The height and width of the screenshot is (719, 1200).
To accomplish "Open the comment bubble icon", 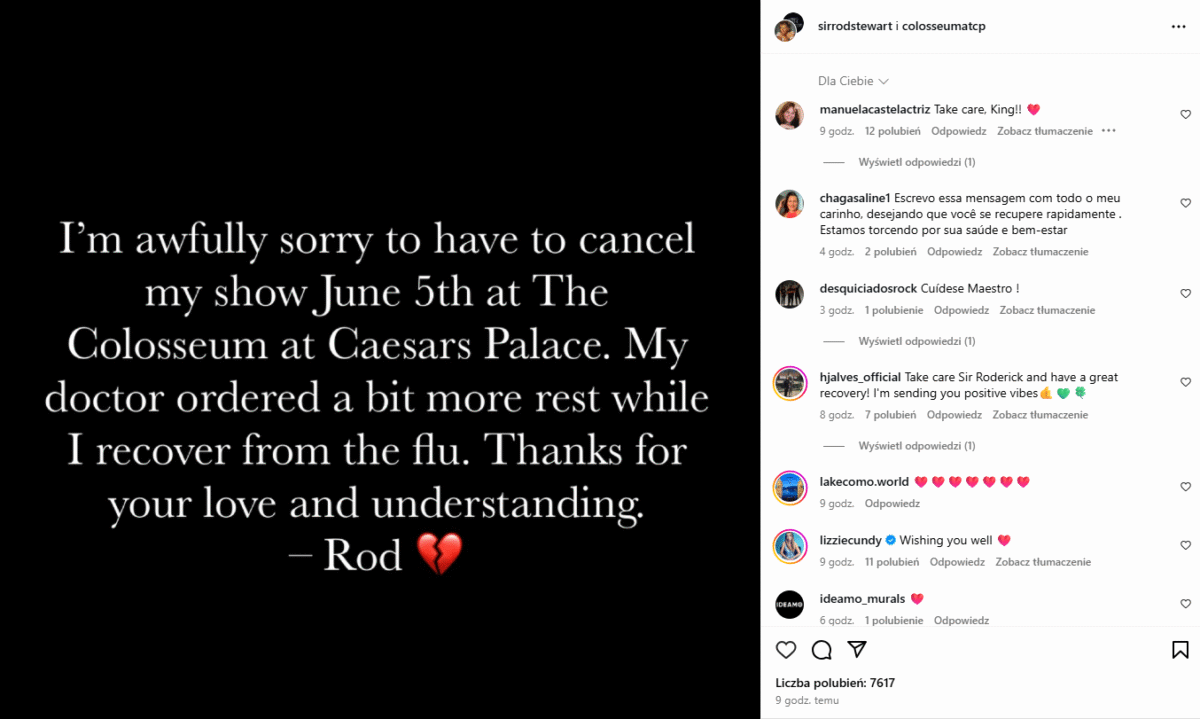I will [x=822, y=650].
